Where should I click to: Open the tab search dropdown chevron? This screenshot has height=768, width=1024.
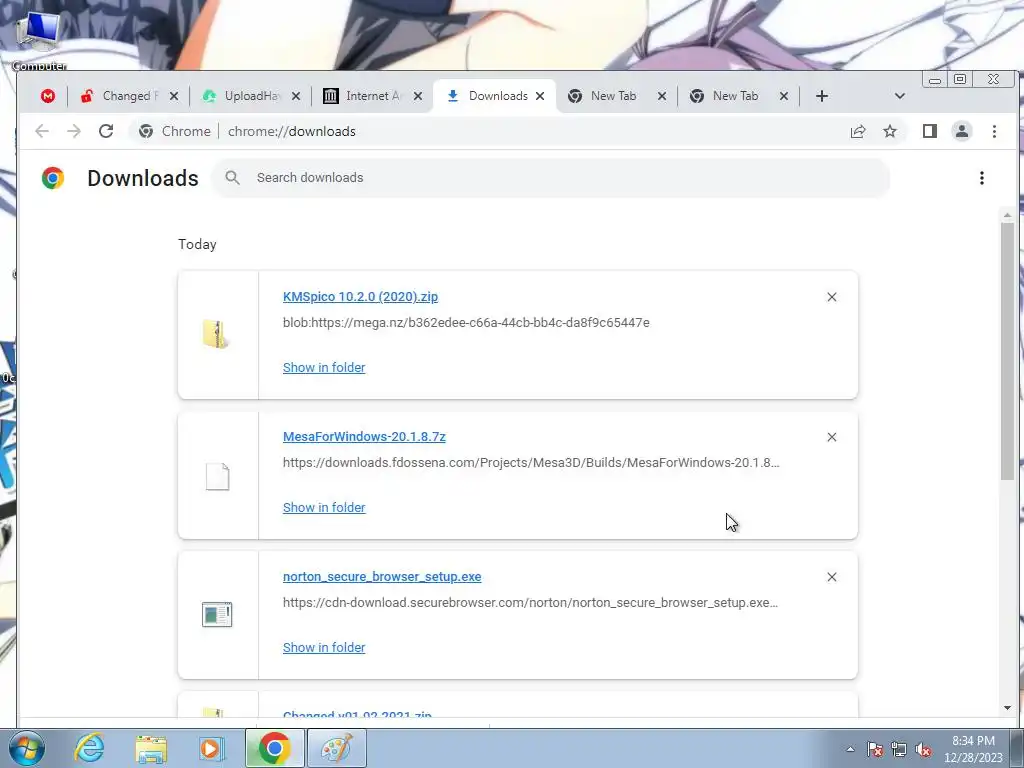(x=899, y=96)
